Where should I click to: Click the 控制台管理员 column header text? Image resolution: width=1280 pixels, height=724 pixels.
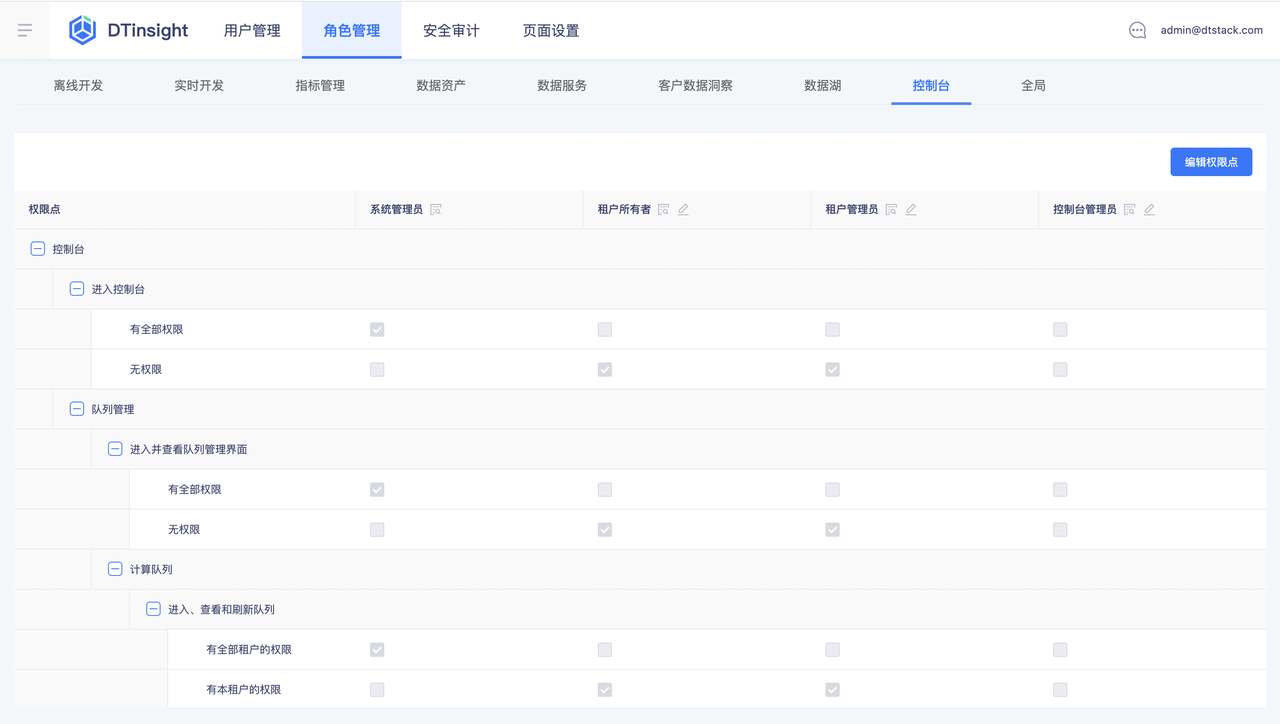click(x=1084, y=209)
